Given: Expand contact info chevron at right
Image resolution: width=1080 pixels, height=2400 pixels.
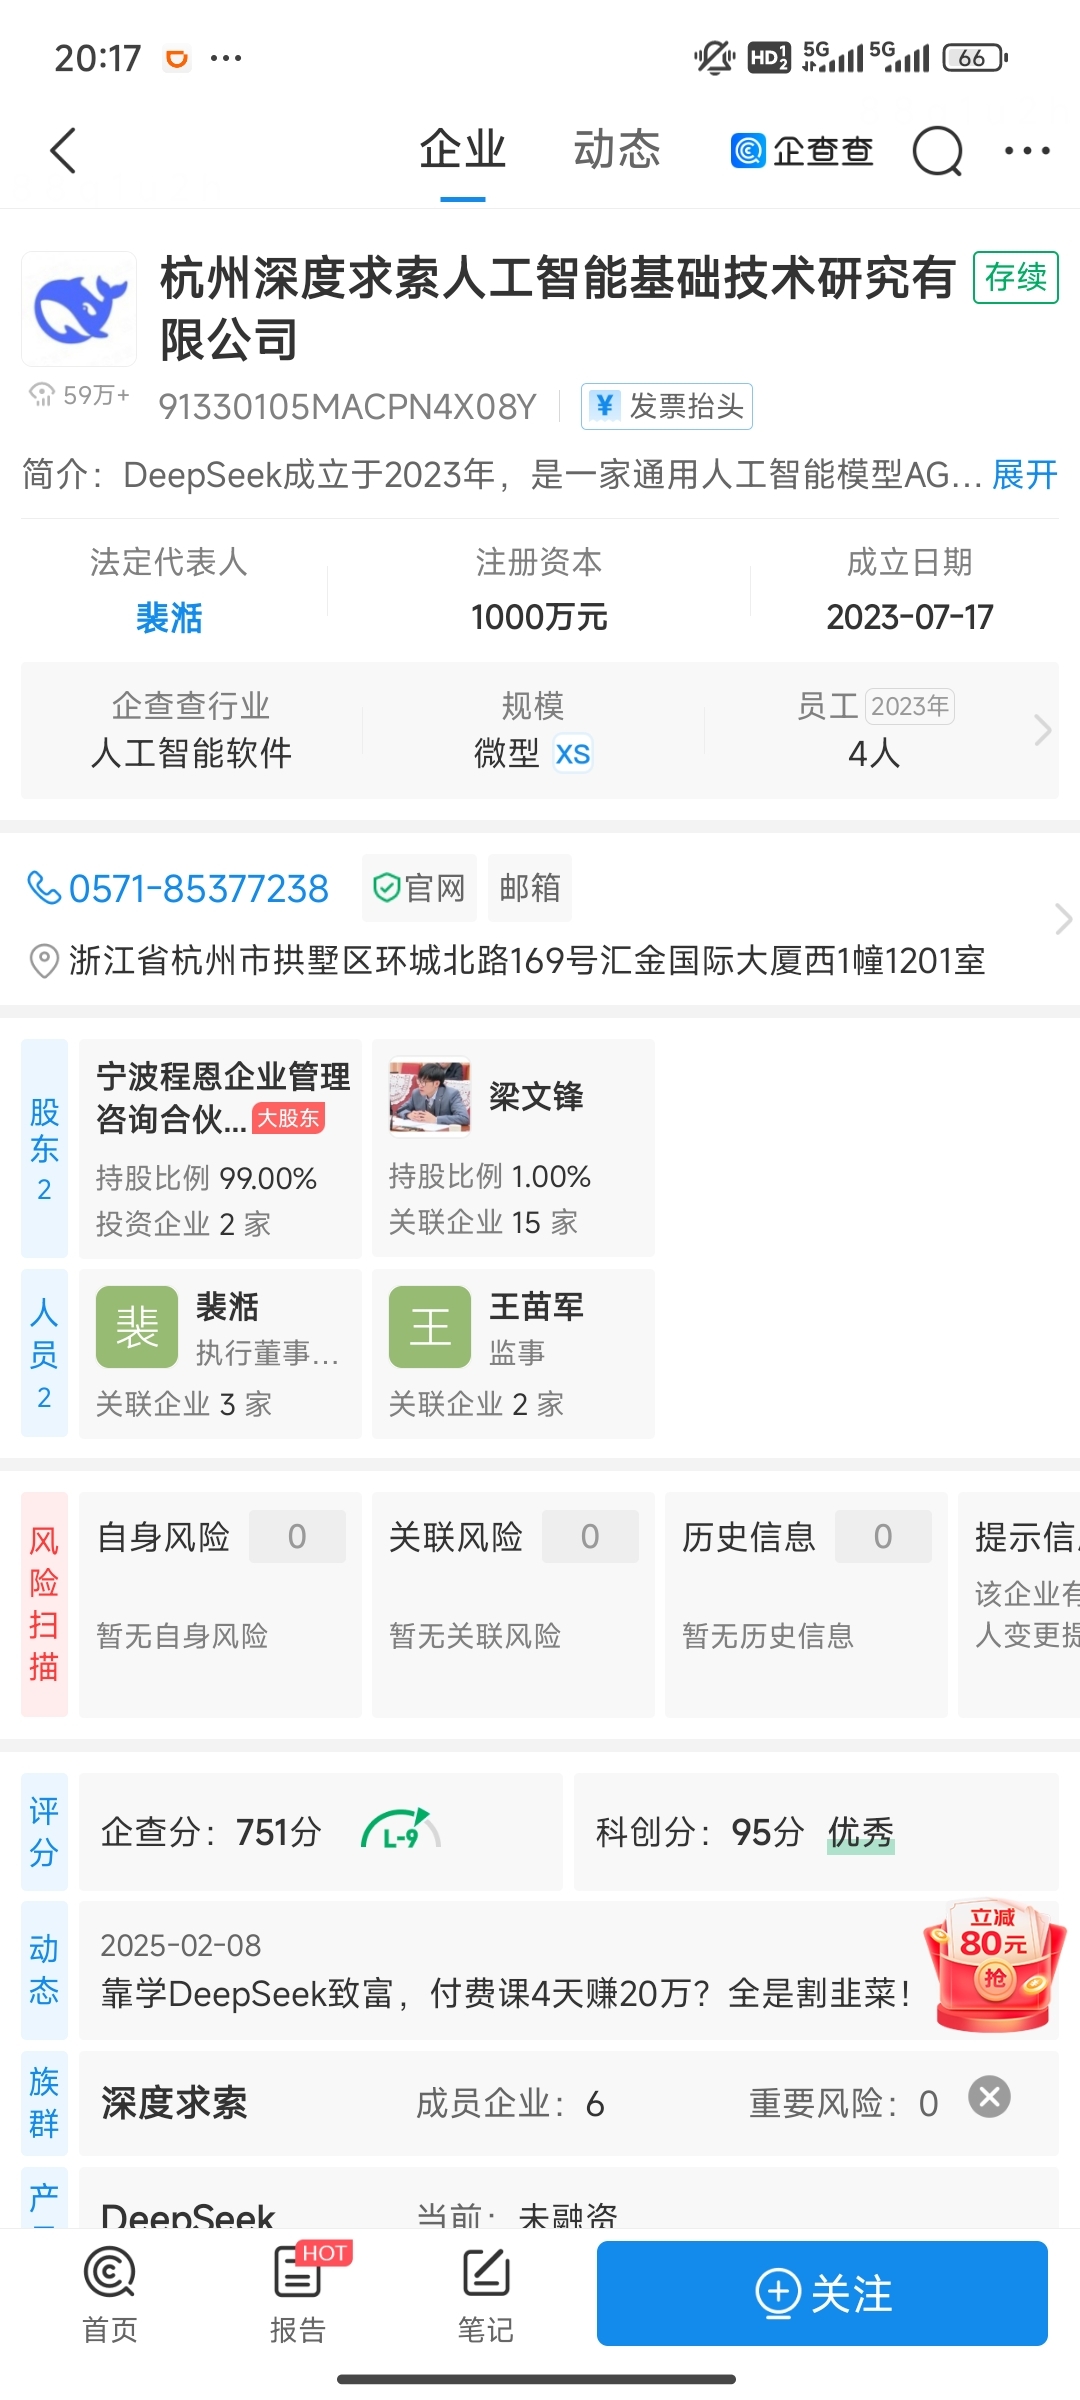Looking at the screenshot, I should 1063,919.
